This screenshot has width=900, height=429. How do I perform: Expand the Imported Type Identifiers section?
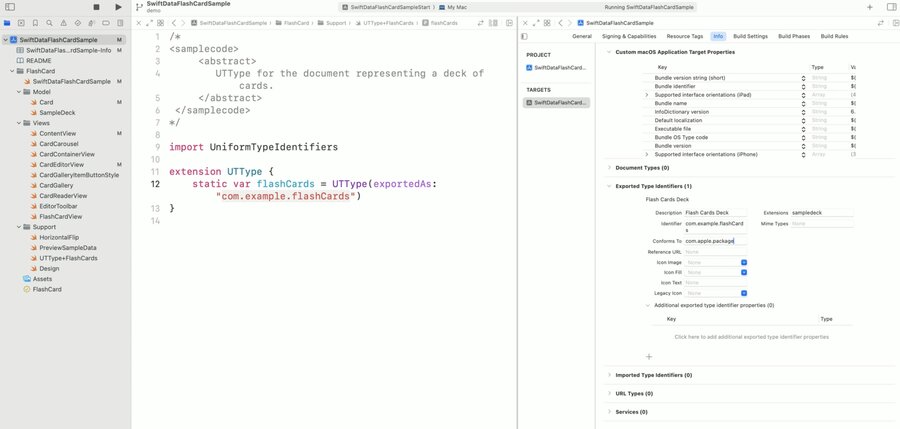(609, 375)
